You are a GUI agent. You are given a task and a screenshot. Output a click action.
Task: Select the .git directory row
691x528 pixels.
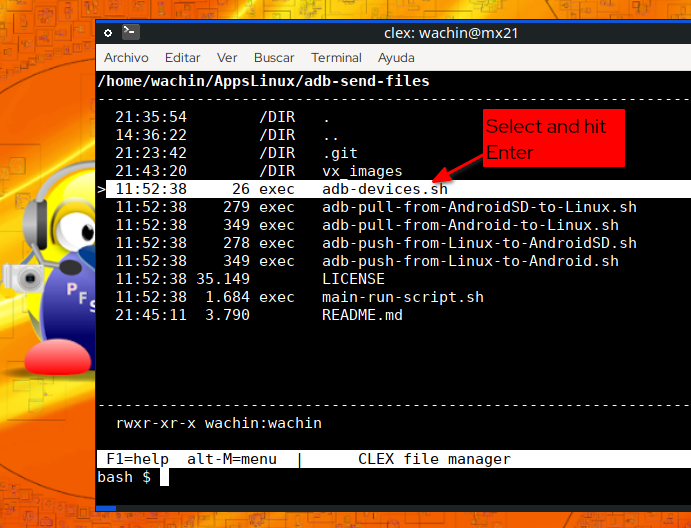[x=394, y=153]
